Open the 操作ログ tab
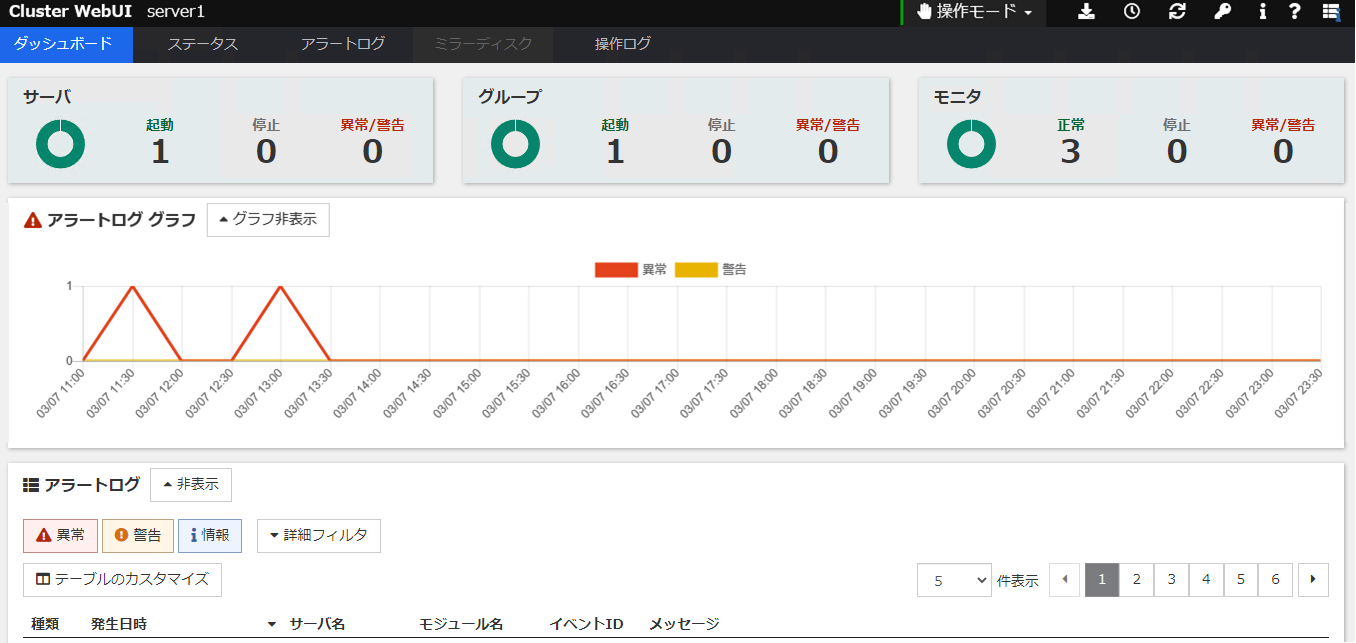Image resolution: width=1356 pixels, height=643 pixels. coord(622,44)
